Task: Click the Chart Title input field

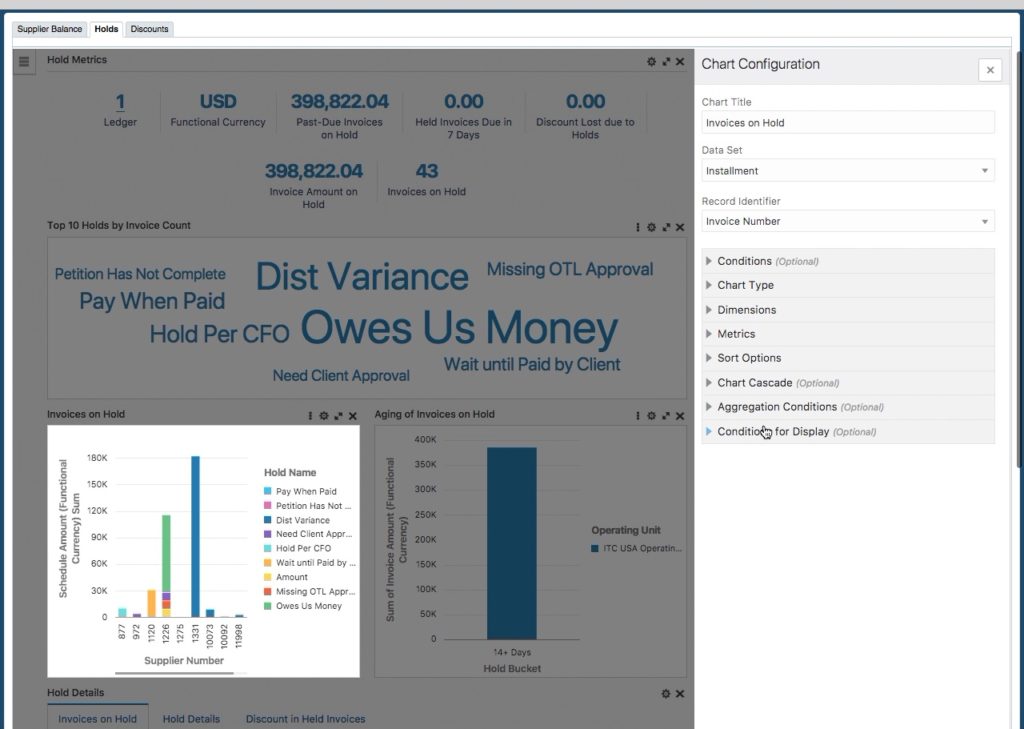Action: point(846,122)
